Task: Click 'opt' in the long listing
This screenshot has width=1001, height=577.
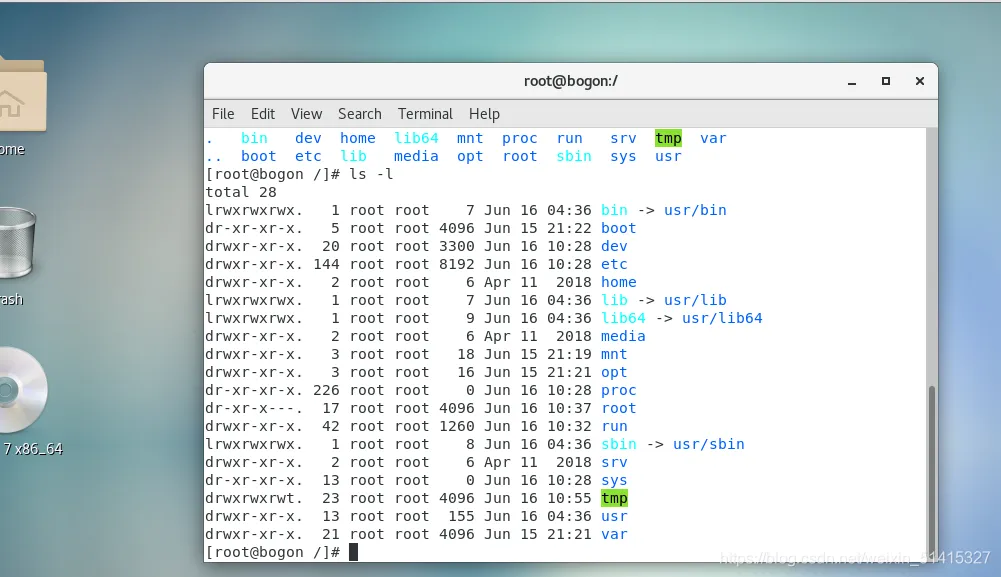Action: pyautogui.click(x=614, y=371)
